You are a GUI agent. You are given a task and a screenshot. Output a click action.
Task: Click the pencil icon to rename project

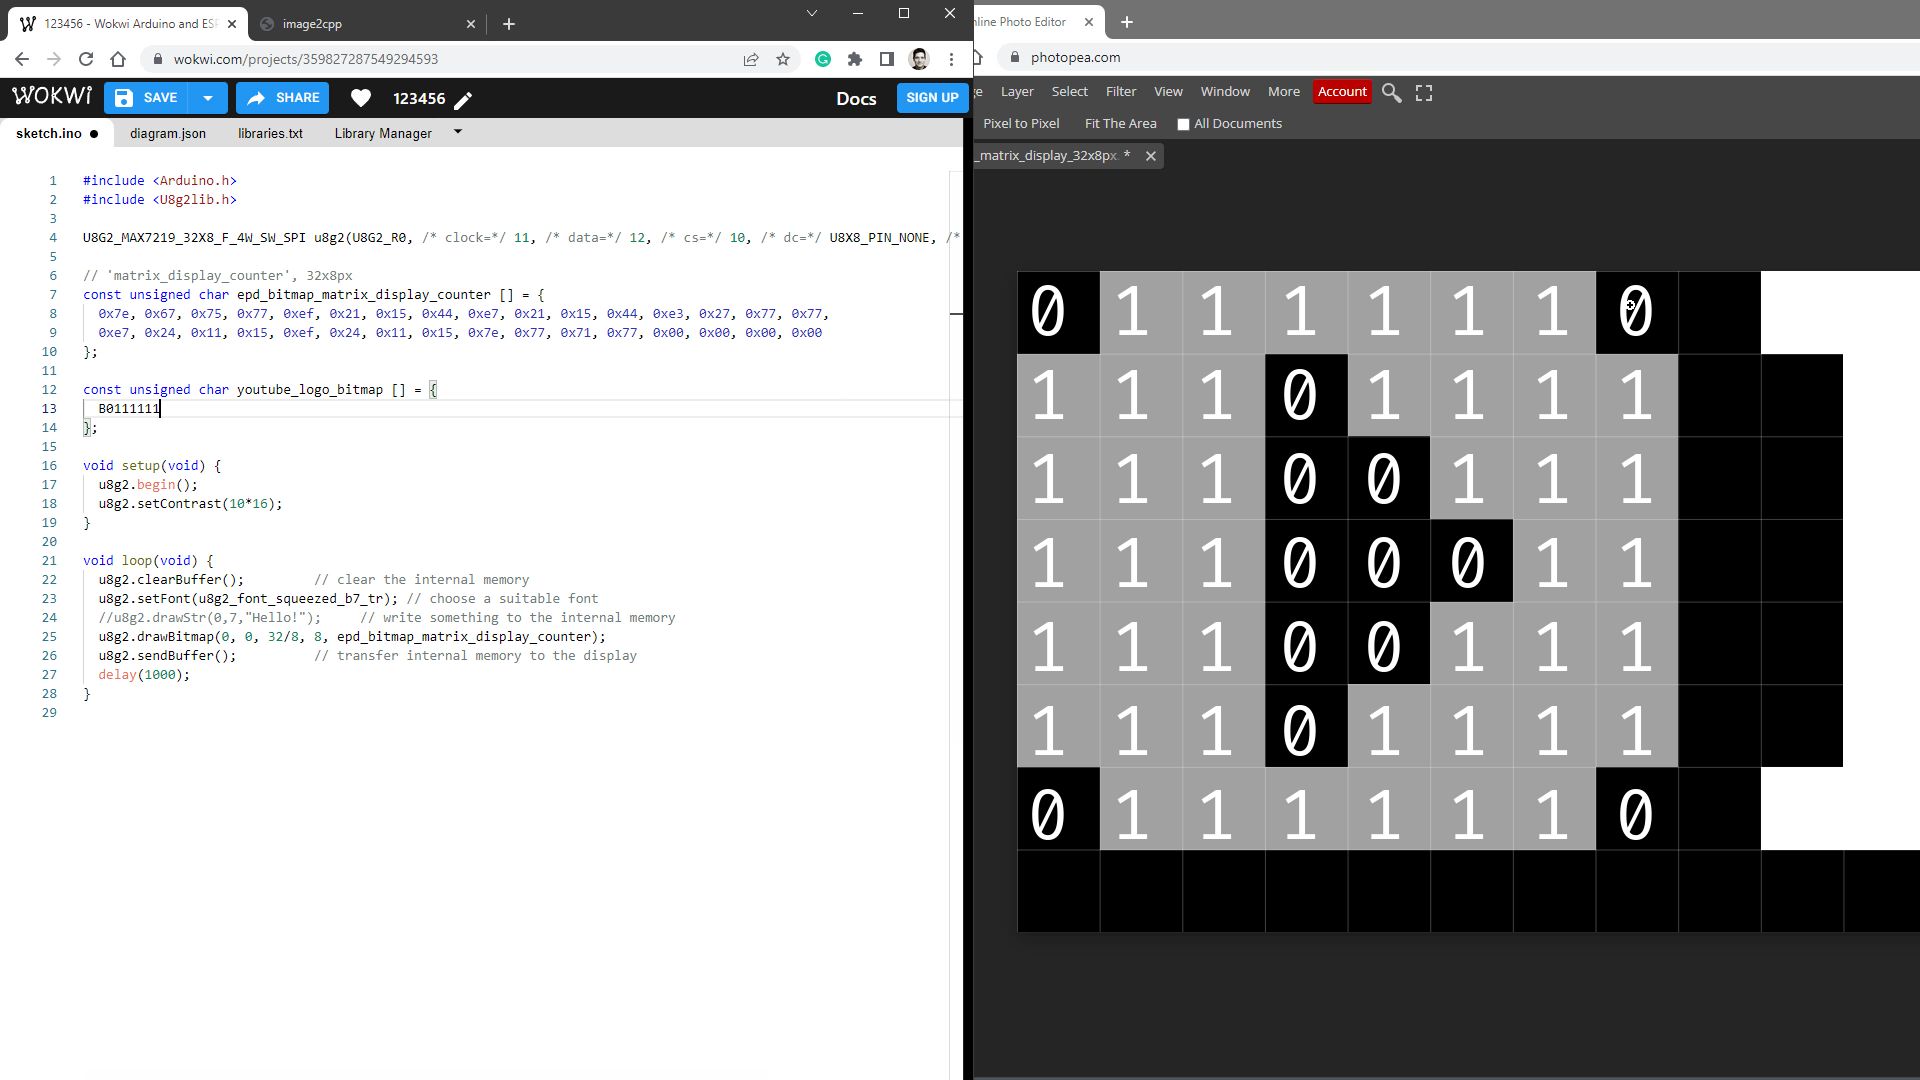(463, 99)
